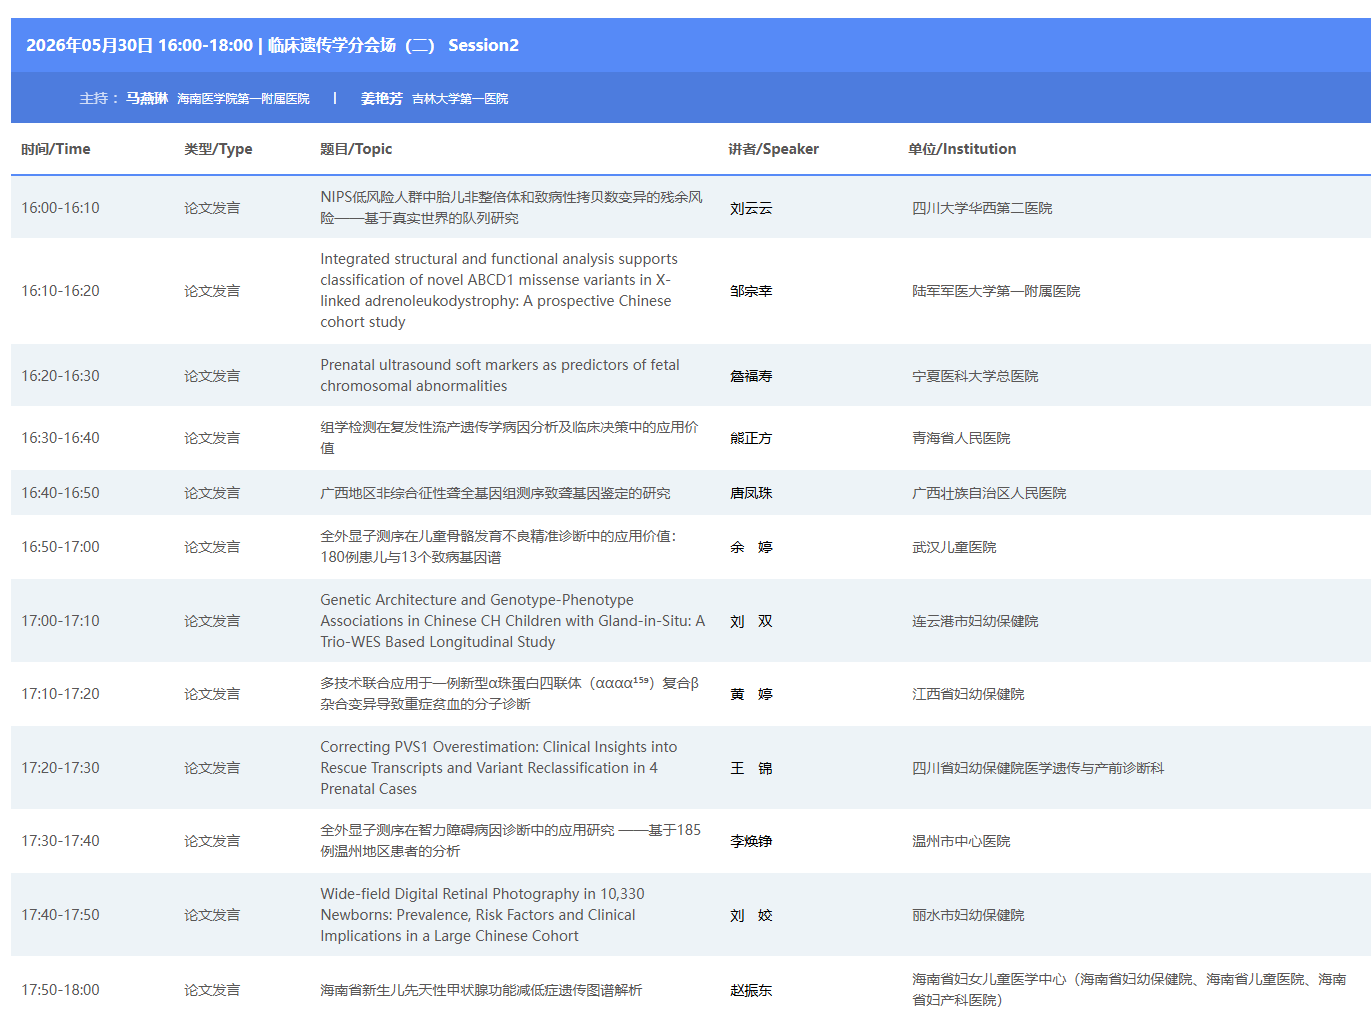The width and height of the screenshot is (1372, 1028).
Task: Select the 17:20-17:30 time cell
Action: pyautogui.click(x=61, y=768)
